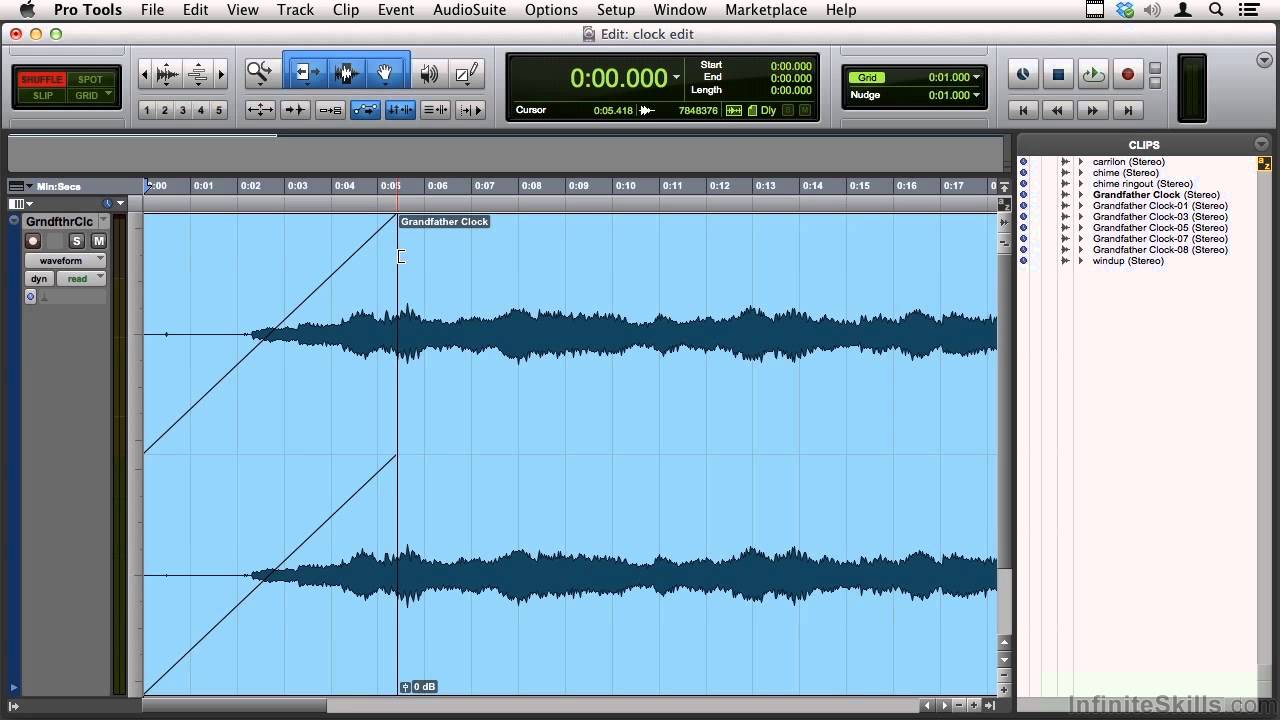Click the MIDI zoom button

click(x=197, y=74)
